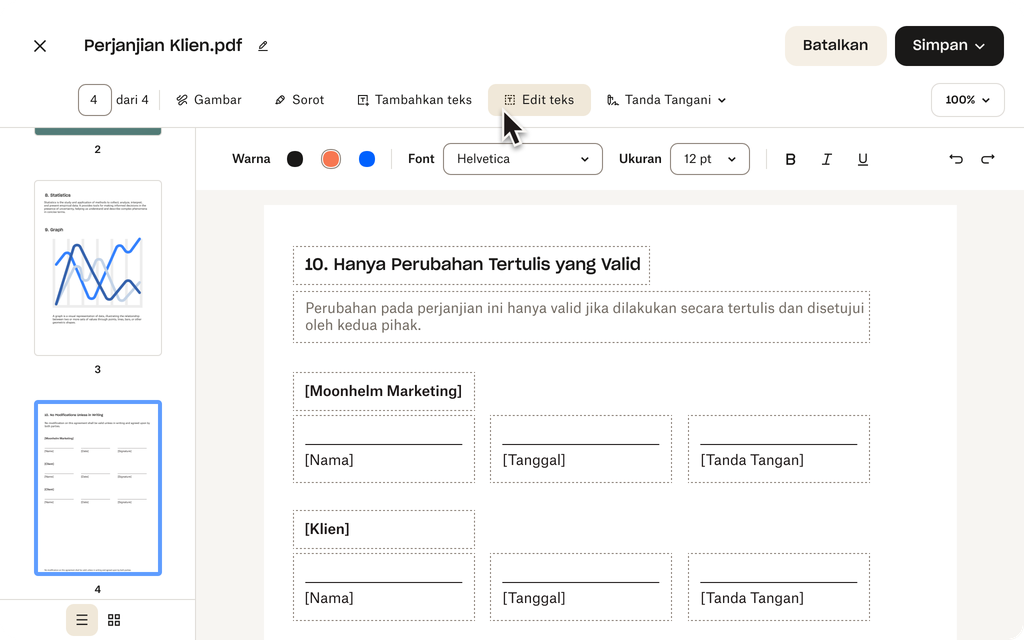The width and height of the screenshot is (1024, 640).
Task: Select the Sorot highlight tool
Action: click(x=298, y=99)
